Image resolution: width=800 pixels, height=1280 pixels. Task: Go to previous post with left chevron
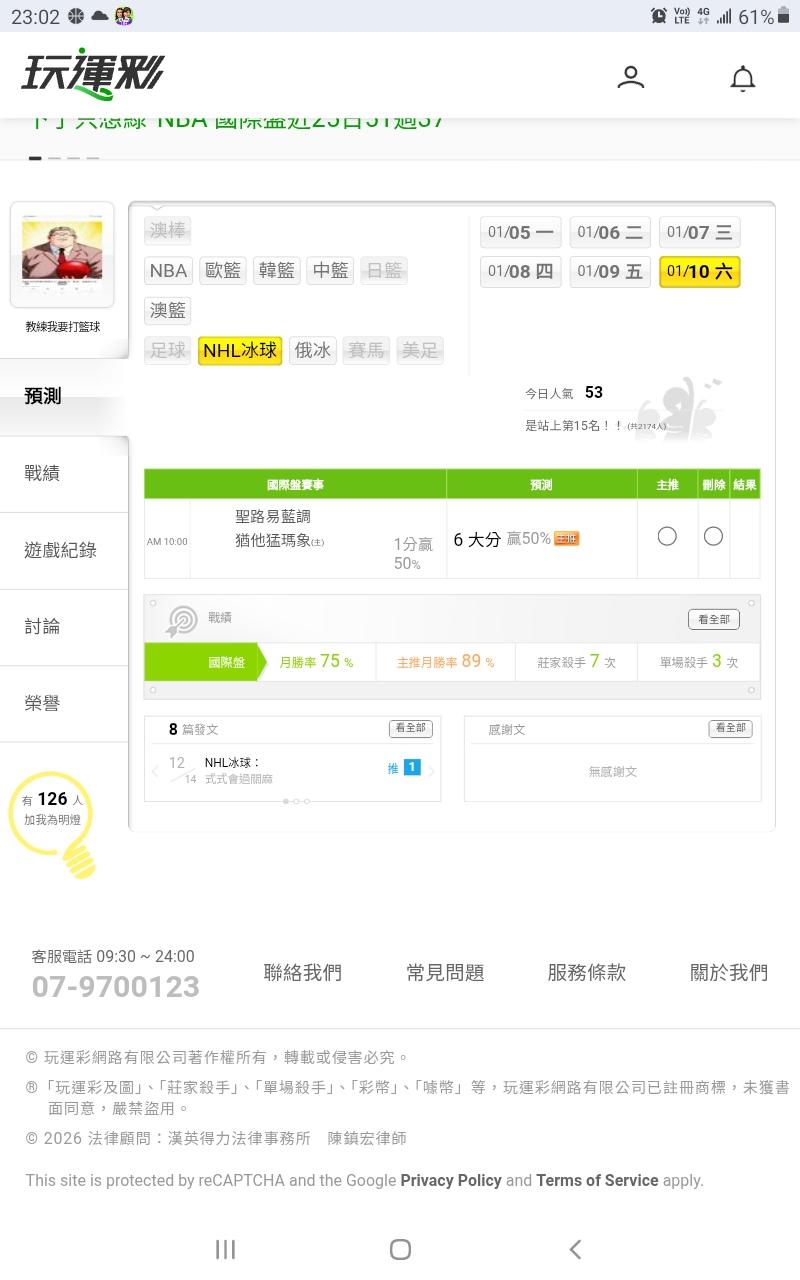coord(155,770)
